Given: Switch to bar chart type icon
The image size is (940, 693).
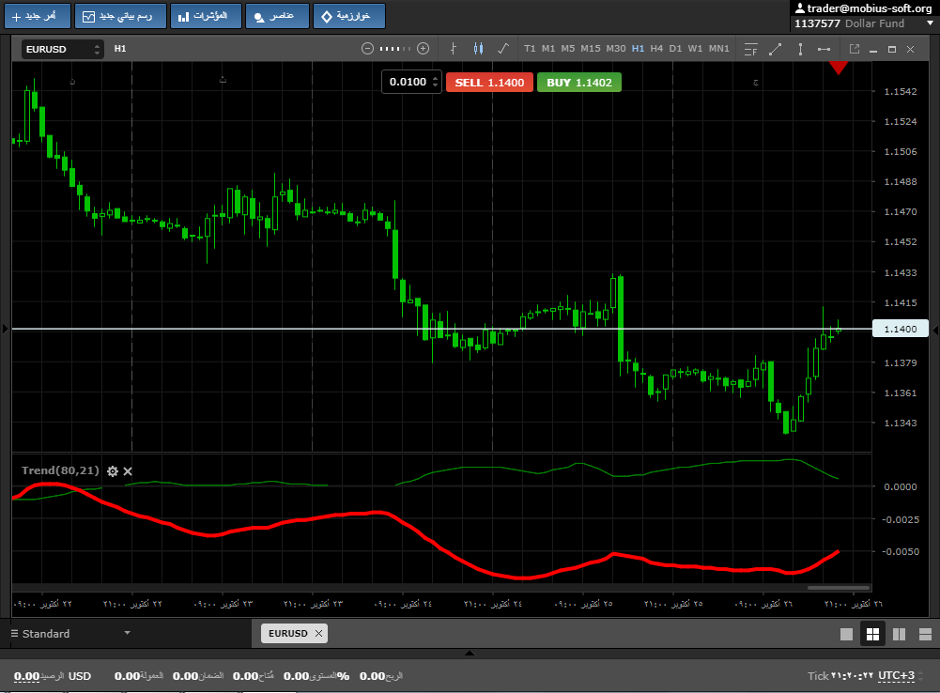Looking at the screenshot, I should point(453,48).
